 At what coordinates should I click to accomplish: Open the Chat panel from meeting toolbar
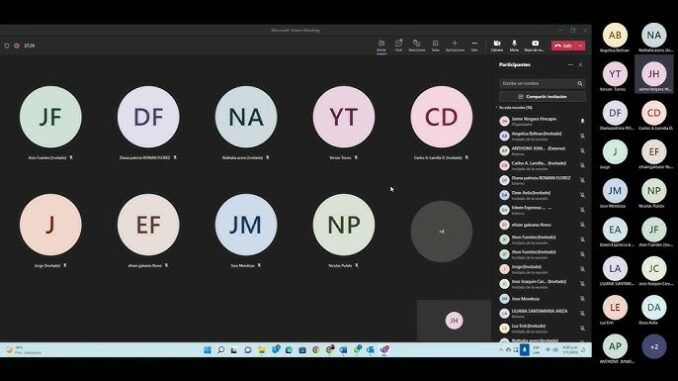click(x=398, y=45)
